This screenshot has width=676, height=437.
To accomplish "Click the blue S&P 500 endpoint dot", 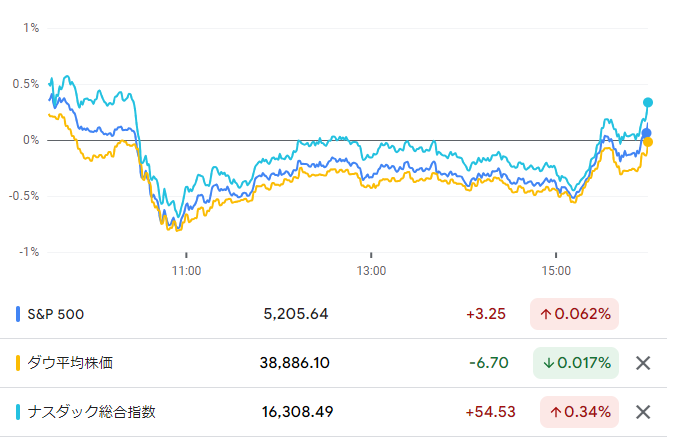I will pyautogui.click(x=647, y=133).
